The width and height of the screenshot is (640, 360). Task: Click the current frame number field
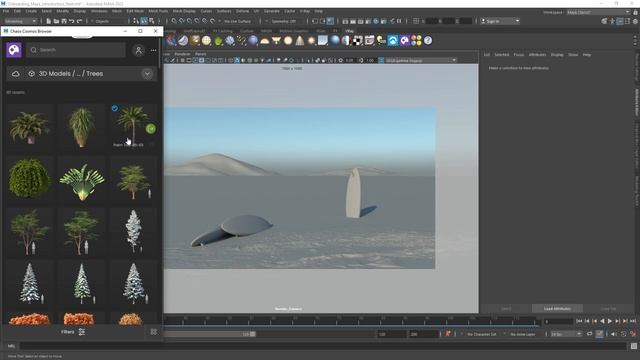pos(558,322)
